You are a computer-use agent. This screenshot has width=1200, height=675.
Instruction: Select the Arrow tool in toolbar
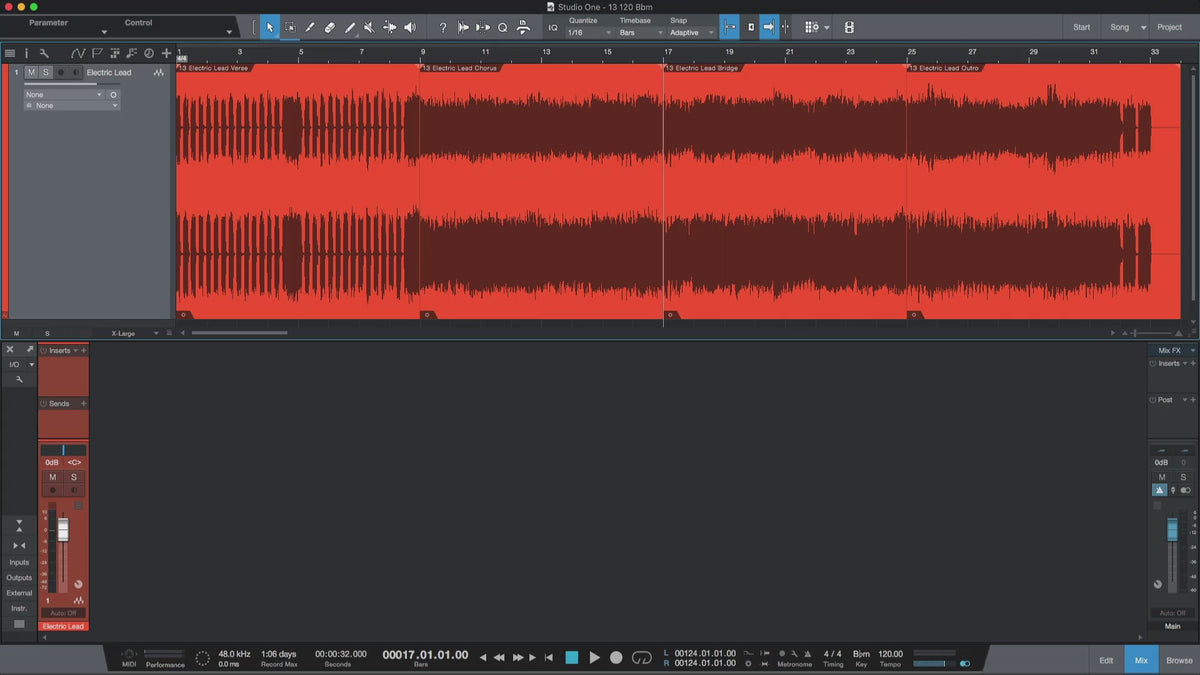click(x=270, y=28)
